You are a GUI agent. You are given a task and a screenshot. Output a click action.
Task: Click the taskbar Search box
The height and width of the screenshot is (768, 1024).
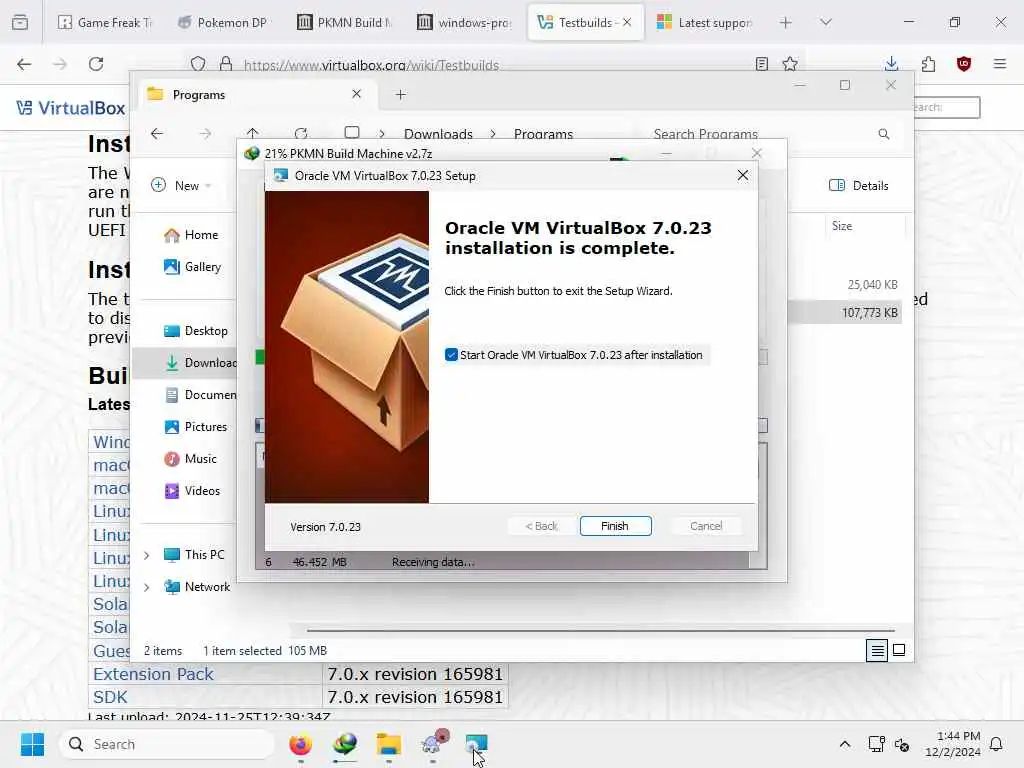(167, 744)
